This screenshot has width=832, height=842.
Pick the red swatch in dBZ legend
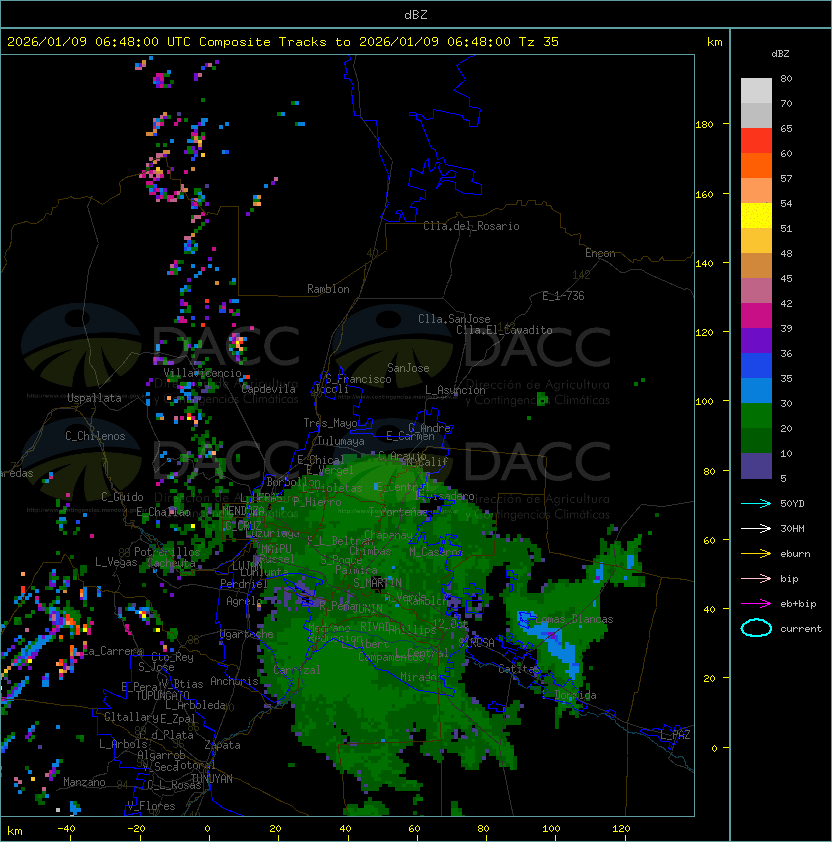coord(756,140)
